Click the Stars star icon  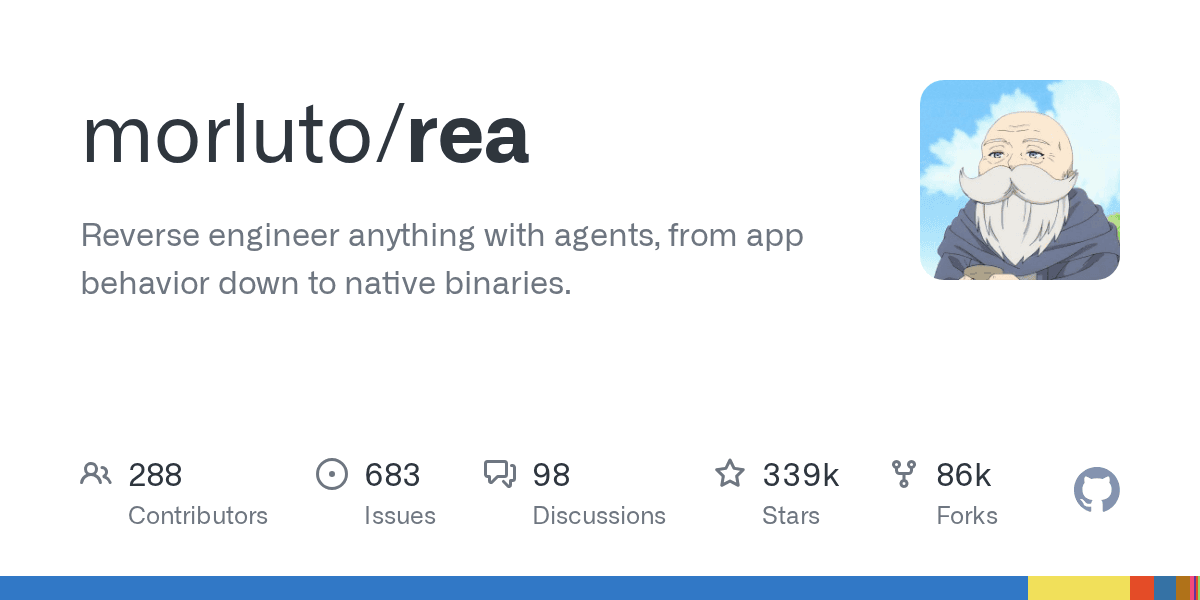click(730, 473)
